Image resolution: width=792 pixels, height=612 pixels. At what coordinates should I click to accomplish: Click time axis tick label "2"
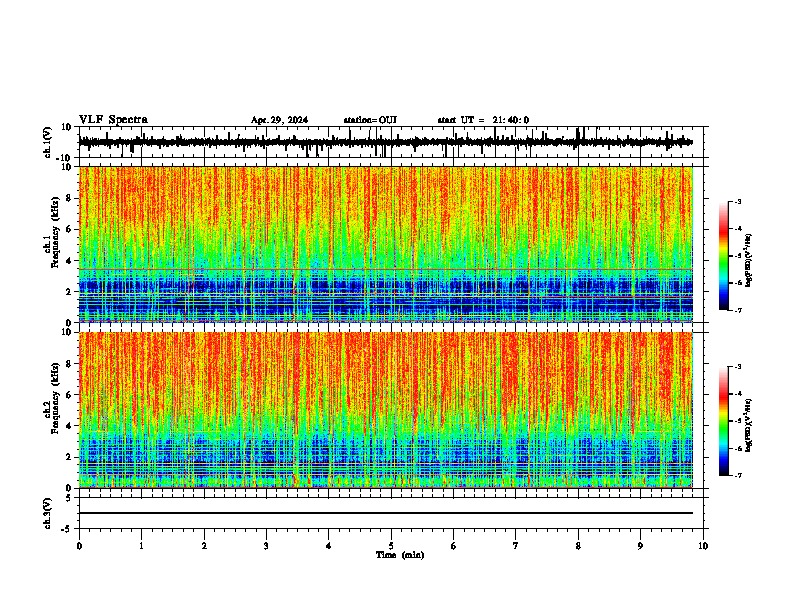point(204,546)
